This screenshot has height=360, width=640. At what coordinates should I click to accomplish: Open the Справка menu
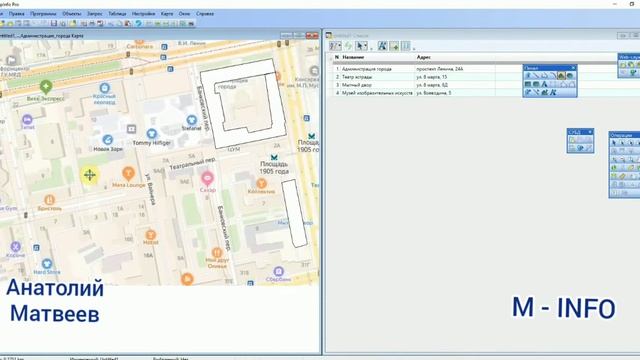(205, 13)
